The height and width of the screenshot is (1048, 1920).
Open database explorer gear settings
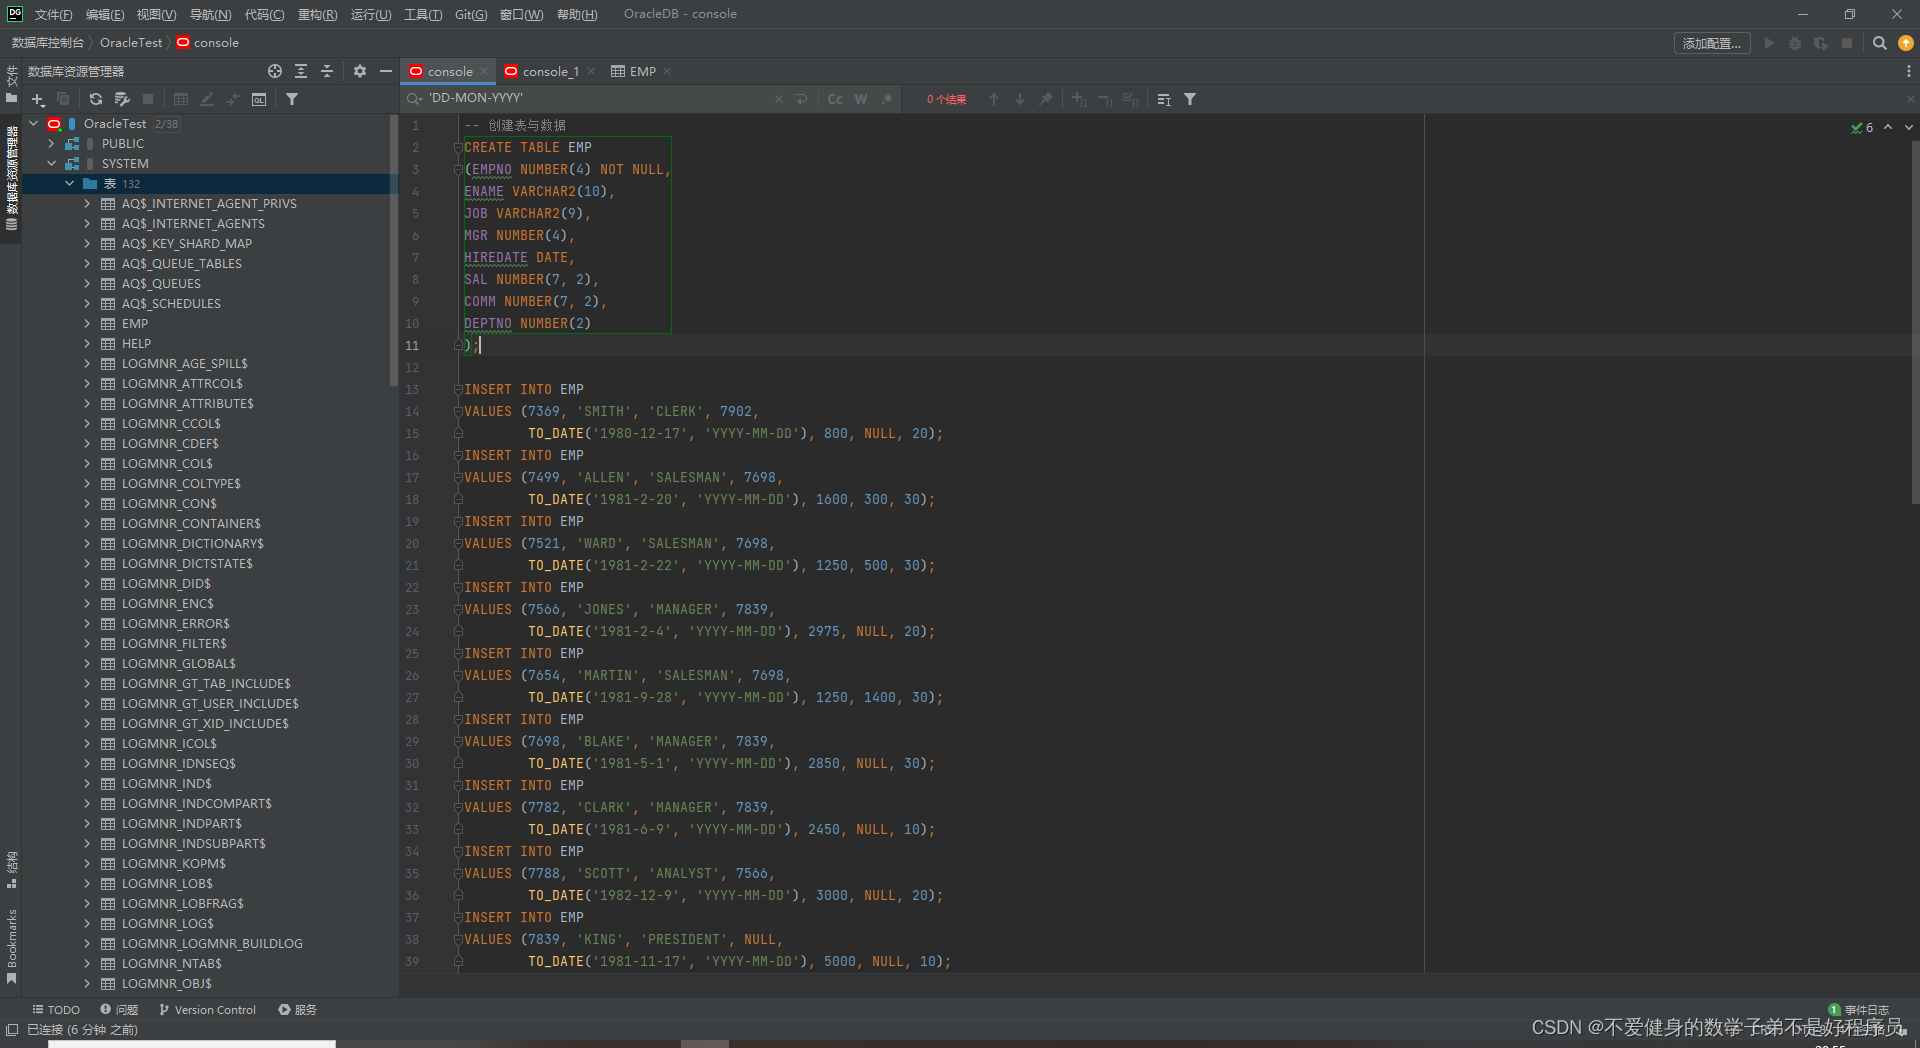click(x=360, y=71)
